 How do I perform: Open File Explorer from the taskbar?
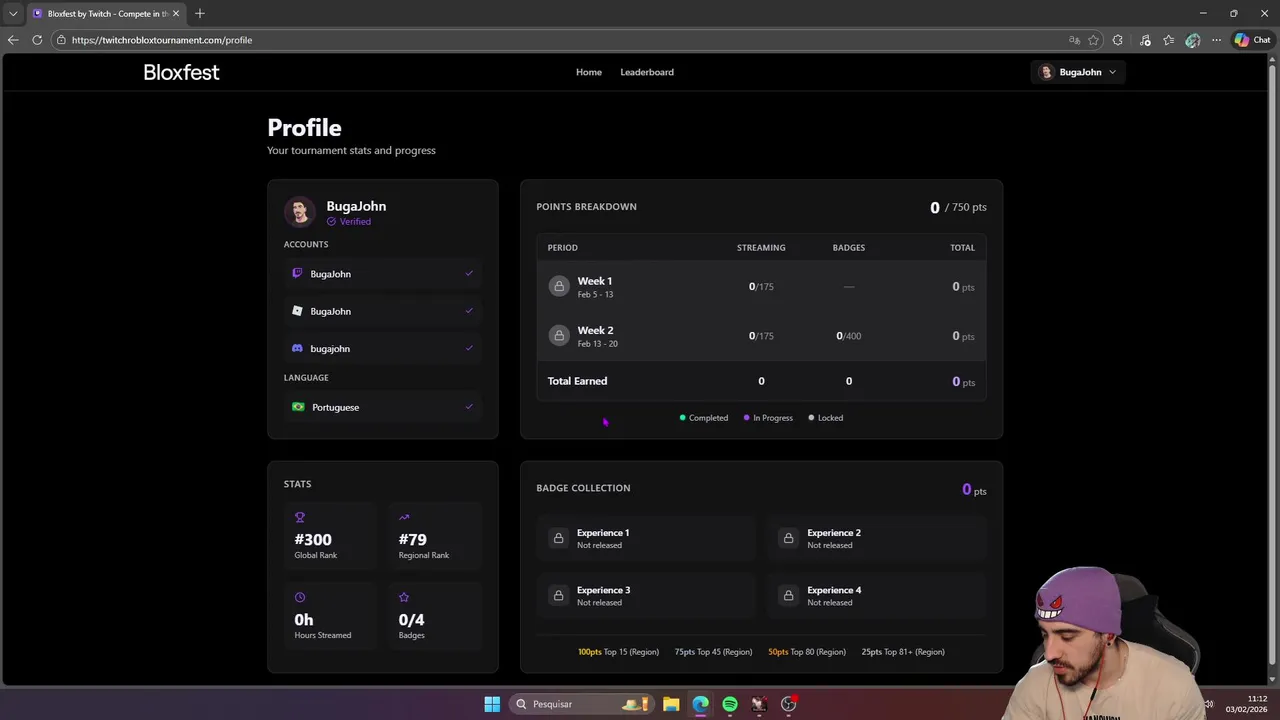[x=671, y=704]
